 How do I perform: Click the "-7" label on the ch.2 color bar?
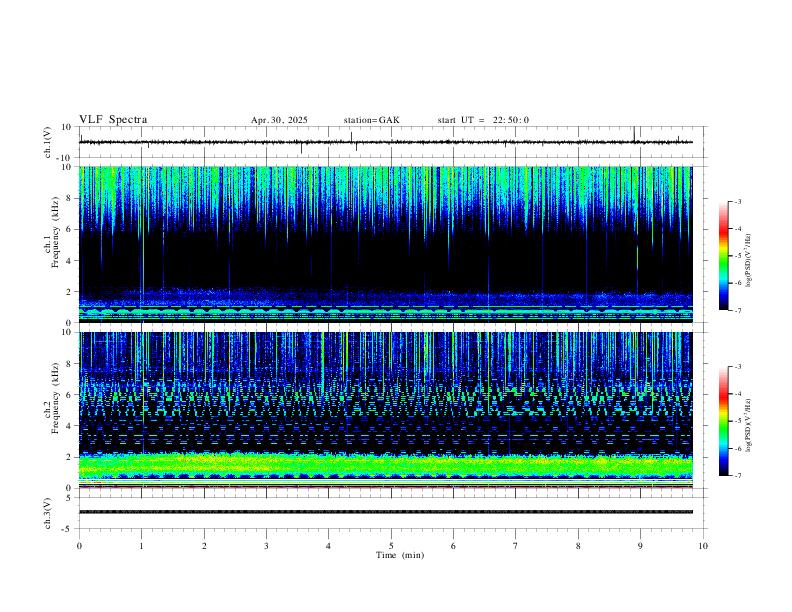[738, 476]
